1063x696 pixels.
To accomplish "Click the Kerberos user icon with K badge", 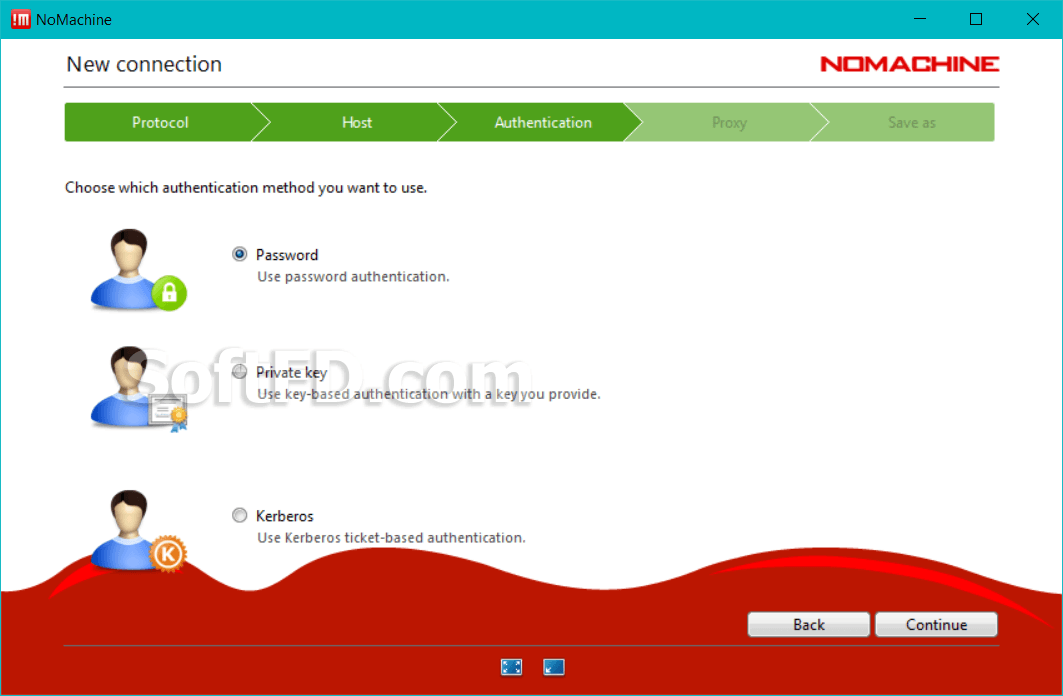I will tap(138, 531).
